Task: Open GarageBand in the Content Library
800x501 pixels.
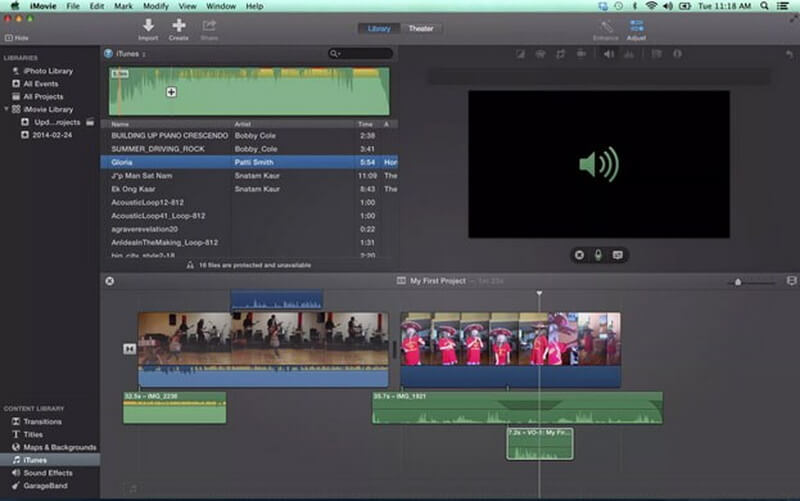Action: coord(45,486)
